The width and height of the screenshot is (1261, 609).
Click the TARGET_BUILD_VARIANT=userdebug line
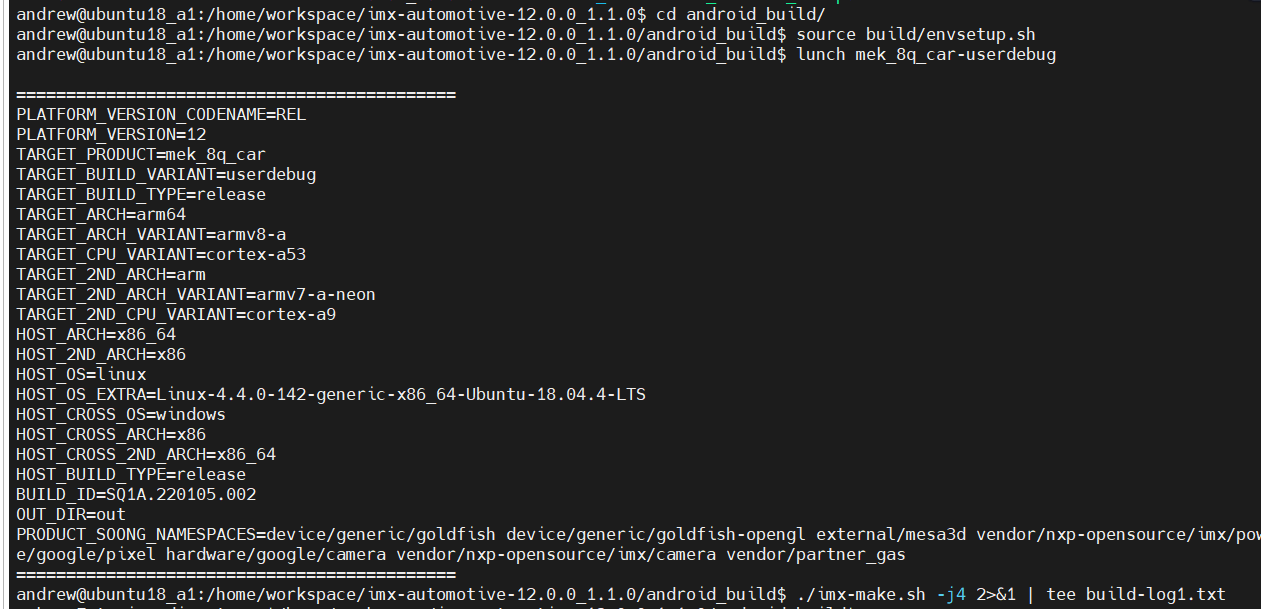(166, 174)
